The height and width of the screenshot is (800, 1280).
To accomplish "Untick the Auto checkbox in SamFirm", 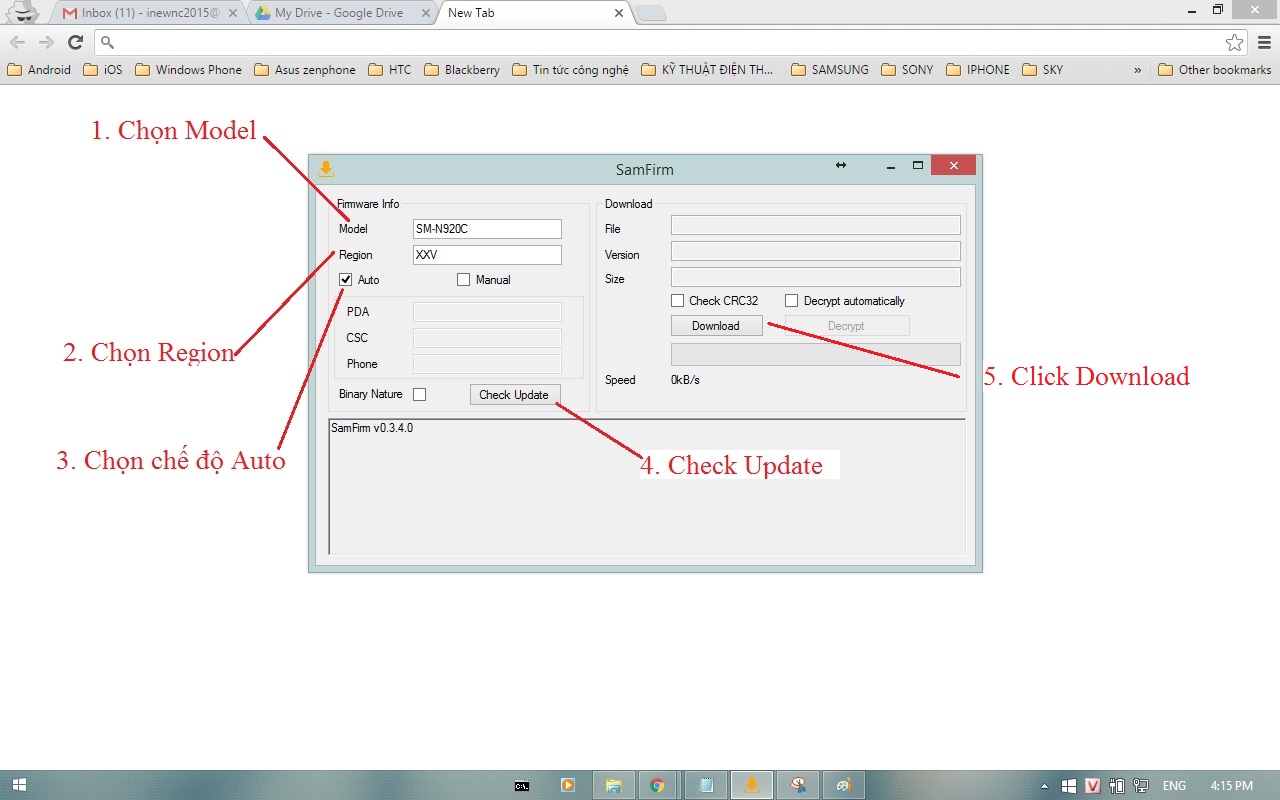I will point(346,280).
